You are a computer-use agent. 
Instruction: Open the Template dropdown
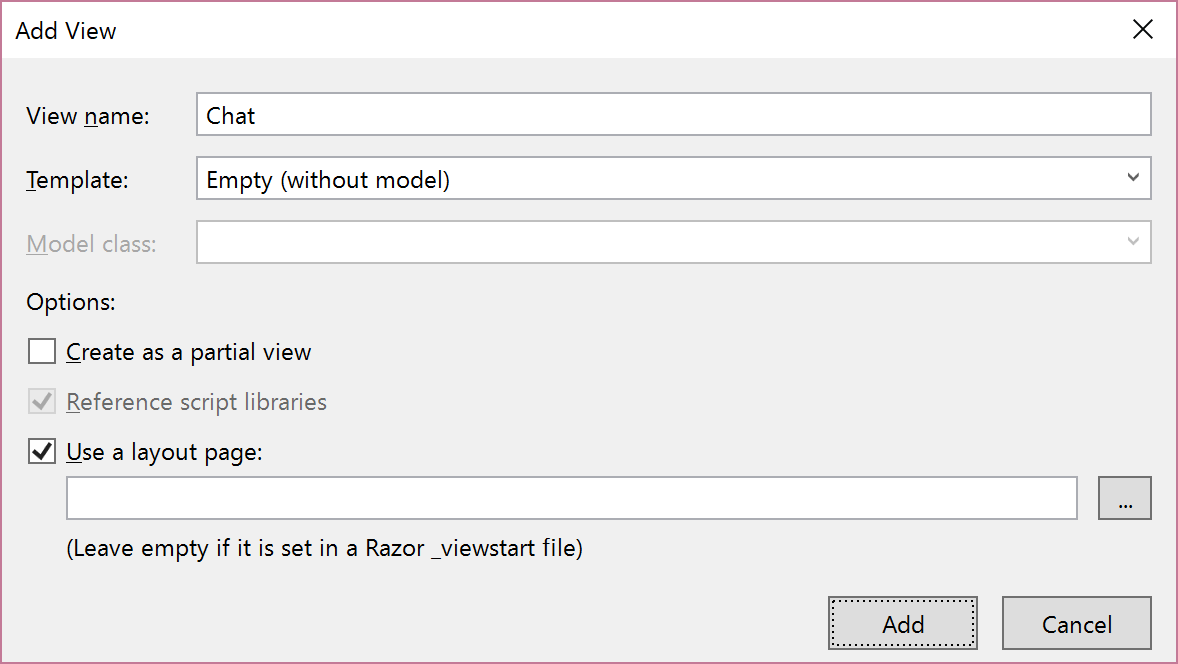673,178
